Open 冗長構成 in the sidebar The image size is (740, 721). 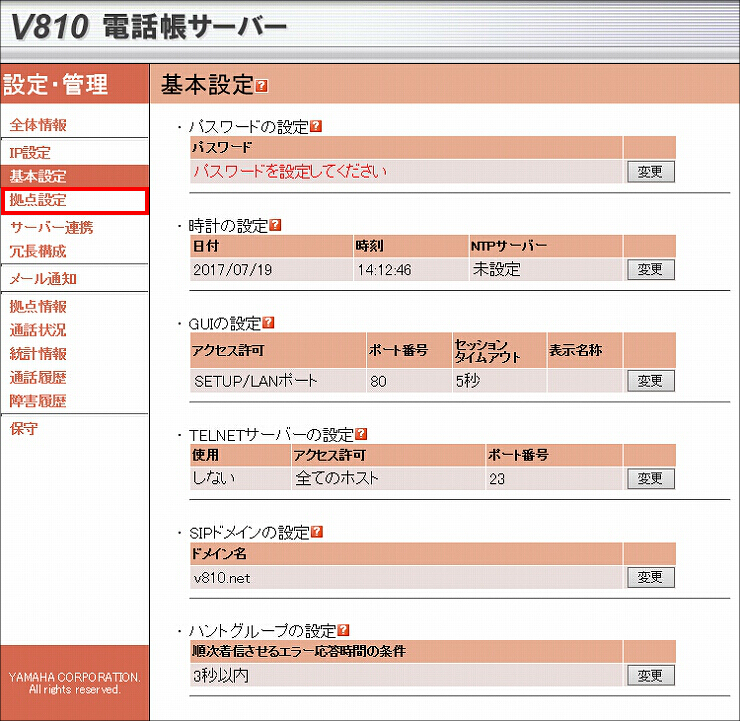point(38,251)
